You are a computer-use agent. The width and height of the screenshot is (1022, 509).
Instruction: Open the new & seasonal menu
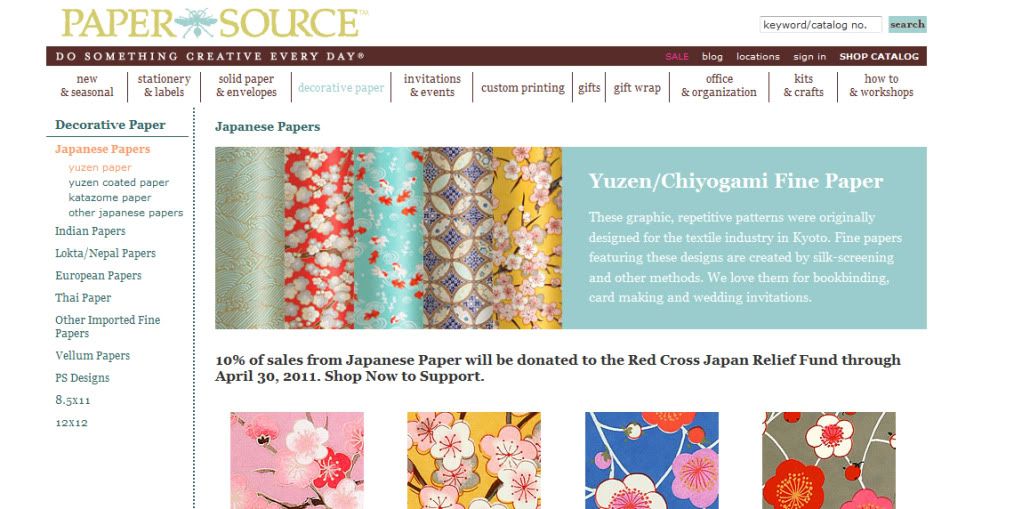(x=87, y=86)
